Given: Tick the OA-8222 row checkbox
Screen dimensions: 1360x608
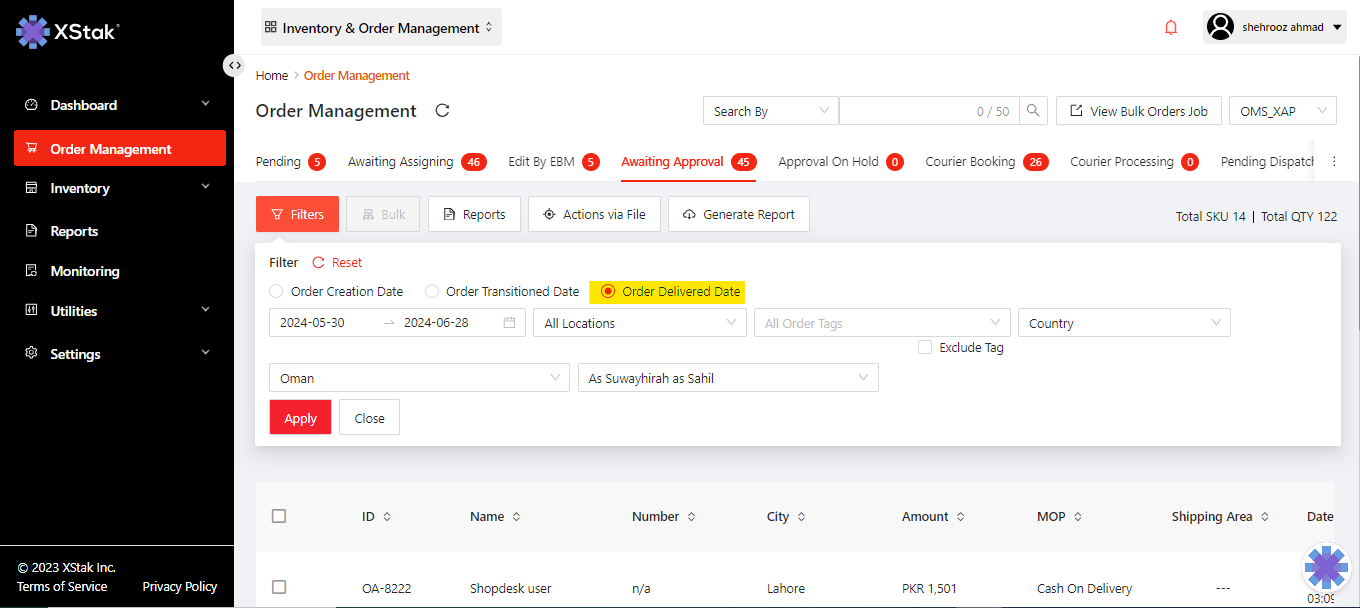Looking at the screenshot, I should pos(279,587).
